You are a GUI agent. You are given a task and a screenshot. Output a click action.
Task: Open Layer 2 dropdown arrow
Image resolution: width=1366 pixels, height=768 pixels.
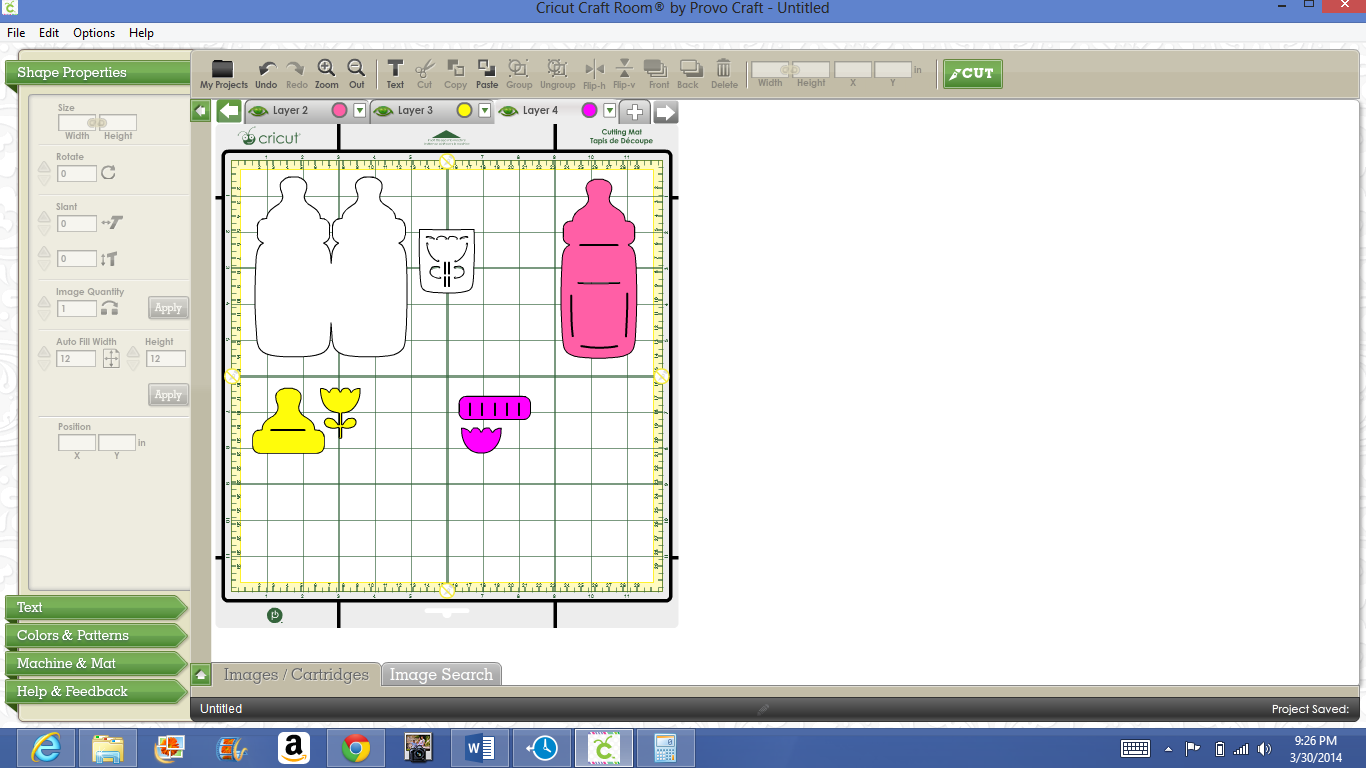coord(360,110)
